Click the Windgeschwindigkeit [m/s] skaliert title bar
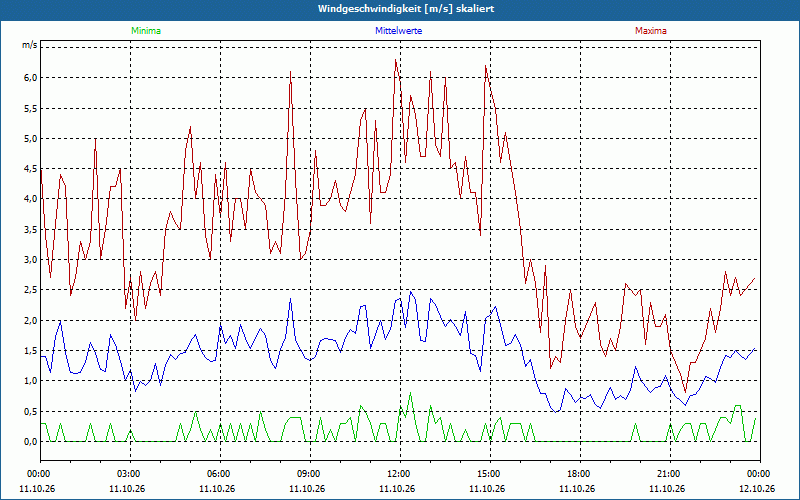The image size is (800, 500). tap(400, 9)
